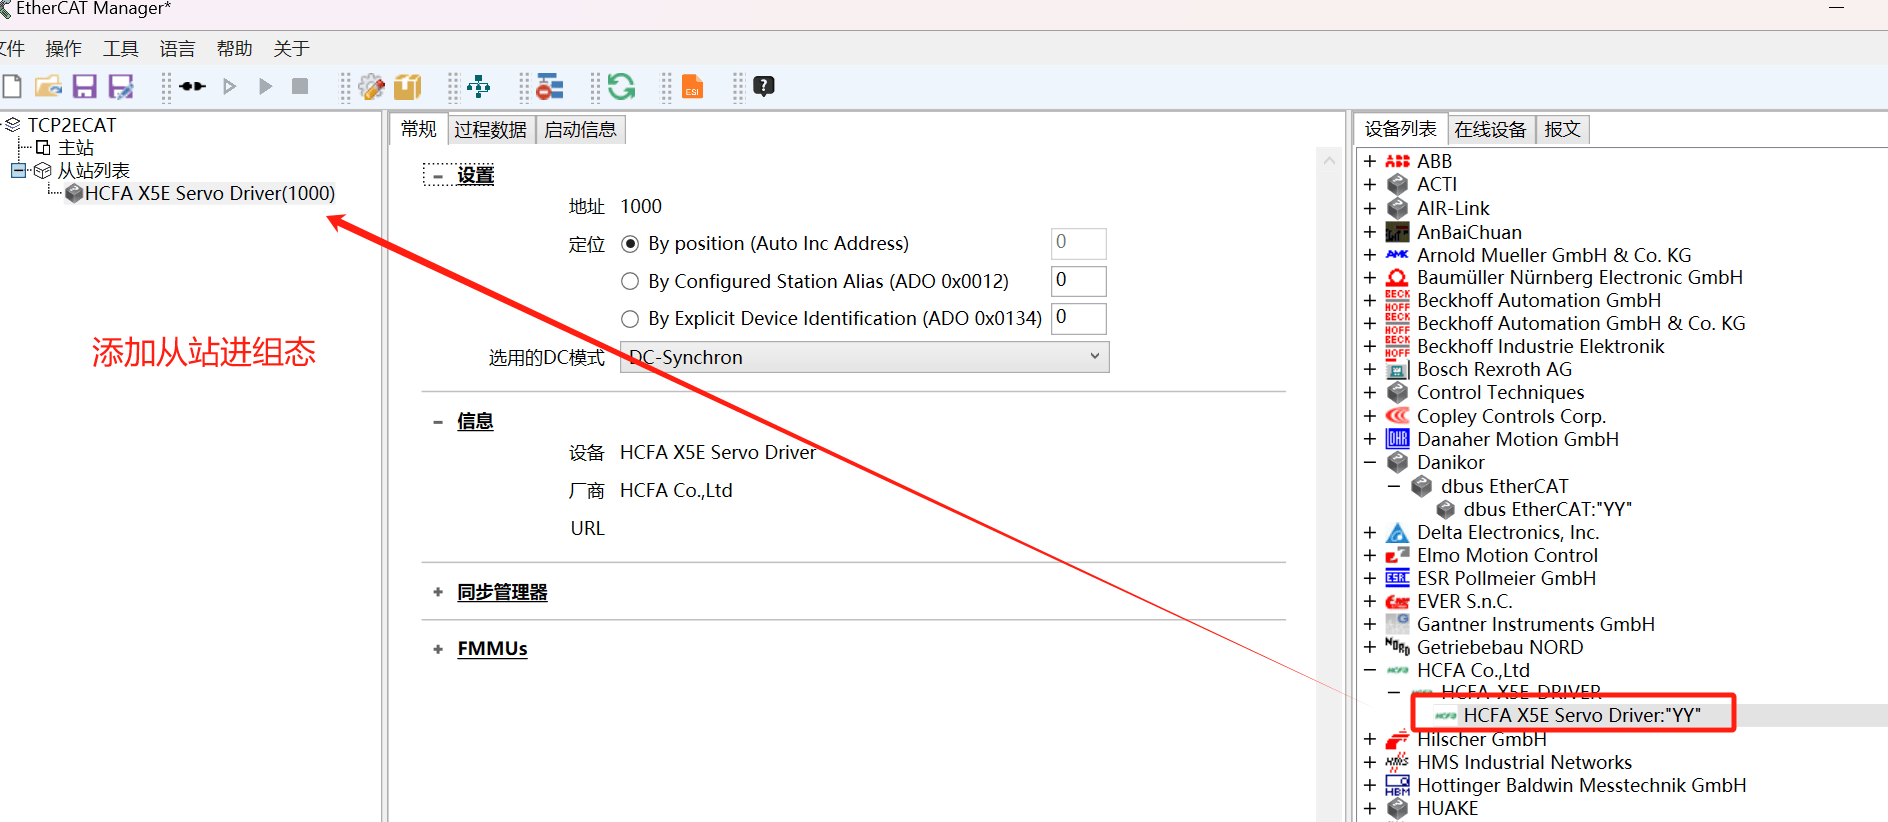This screenshot has width=1888, height=822.
Task: Click the remove slave tree icon
Action: pos(550,87)
